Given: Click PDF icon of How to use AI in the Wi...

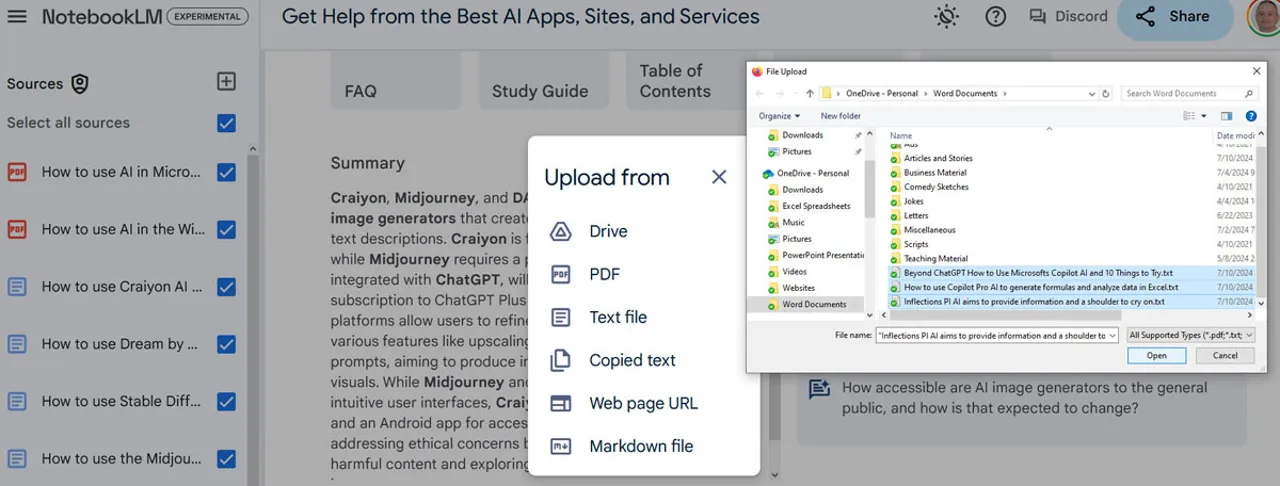Looking at the screenshot, I should pos(17,229).
